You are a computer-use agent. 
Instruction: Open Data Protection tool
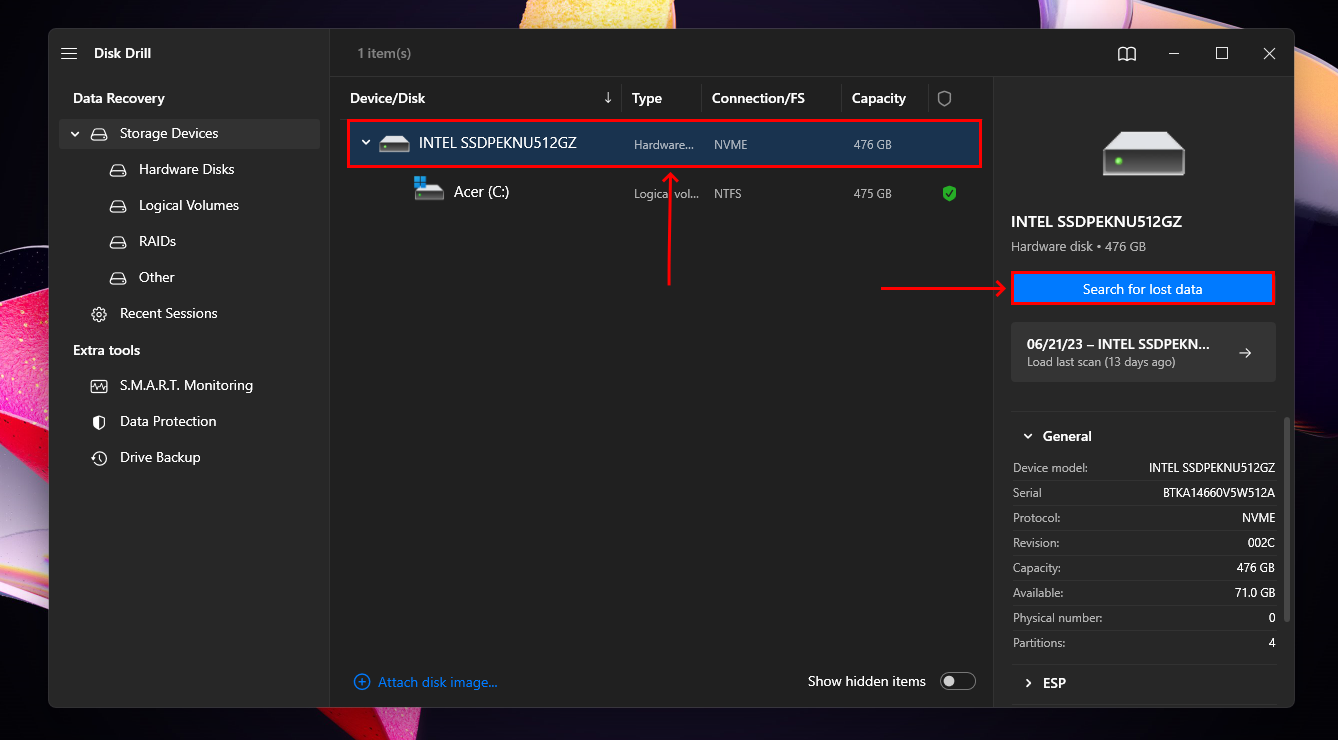168,421
